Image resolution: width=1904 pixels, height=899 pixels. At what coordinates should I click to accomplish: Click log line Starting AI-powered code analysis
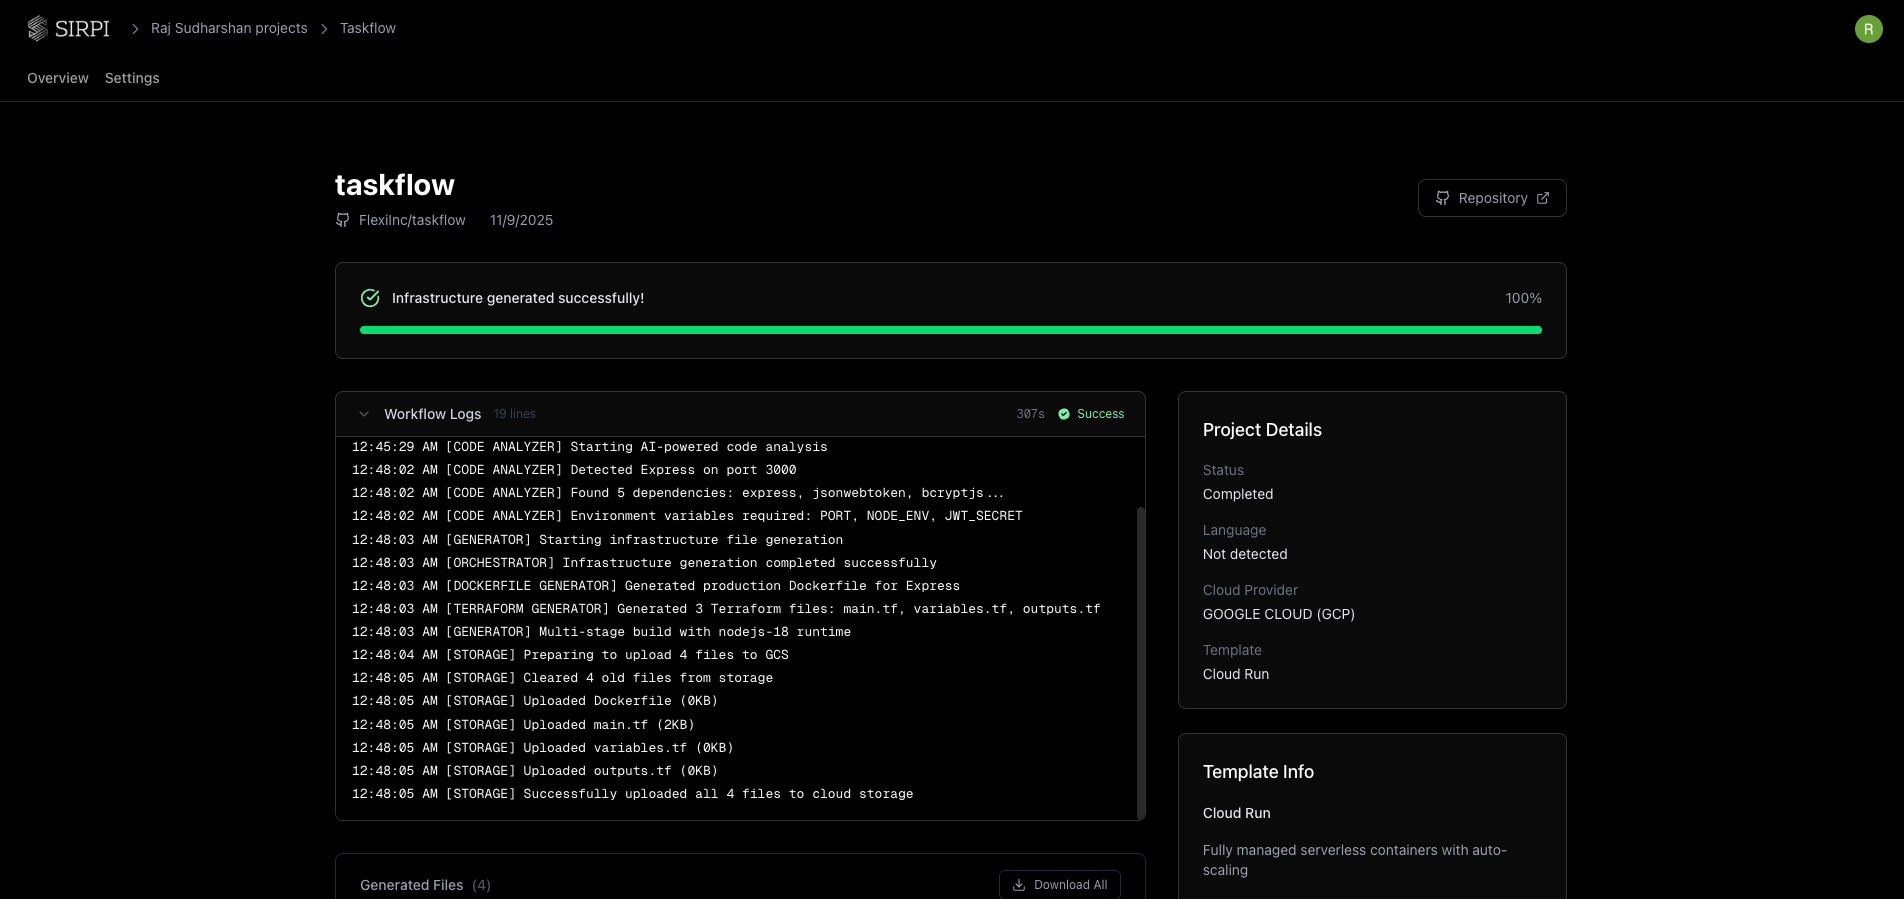(590, 447)
